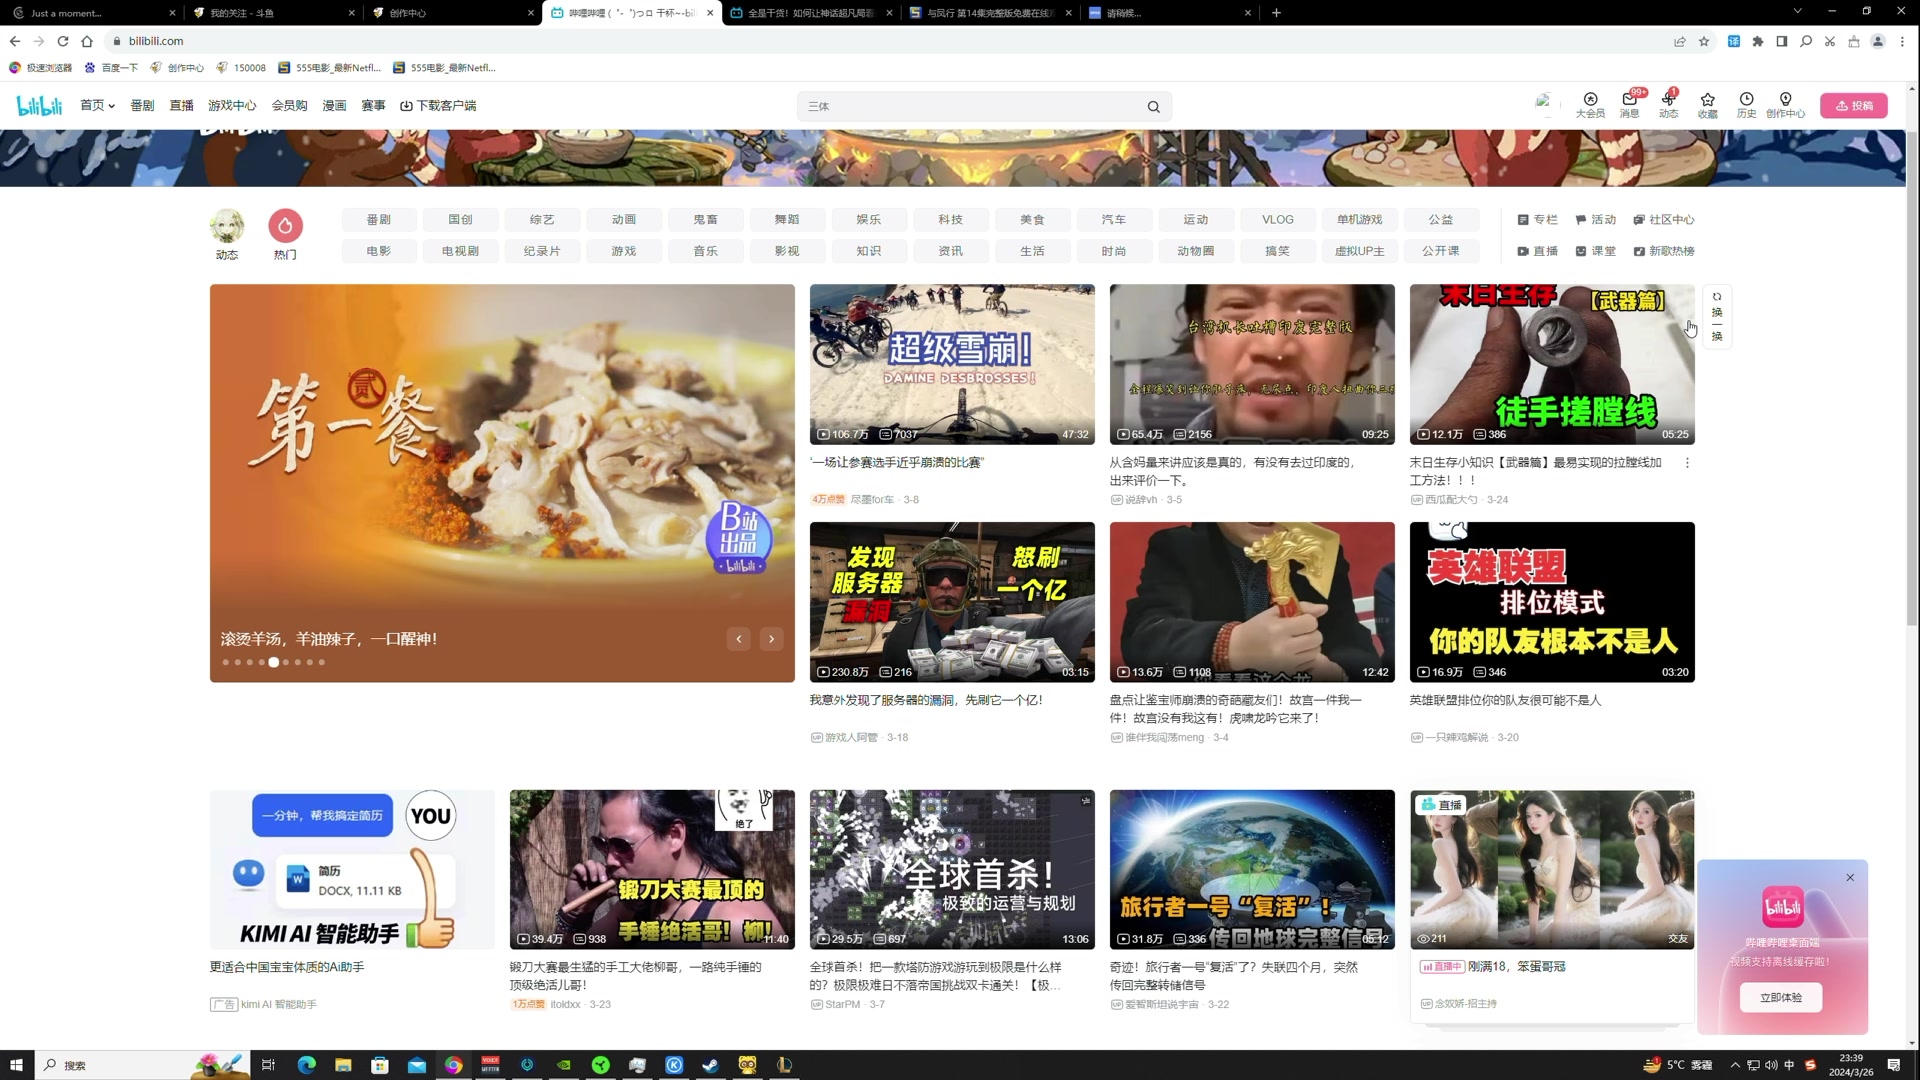Open the 消息 messages icon
The height and width of the screenshot is (1080, 1920).
(x=1628, y=104)
